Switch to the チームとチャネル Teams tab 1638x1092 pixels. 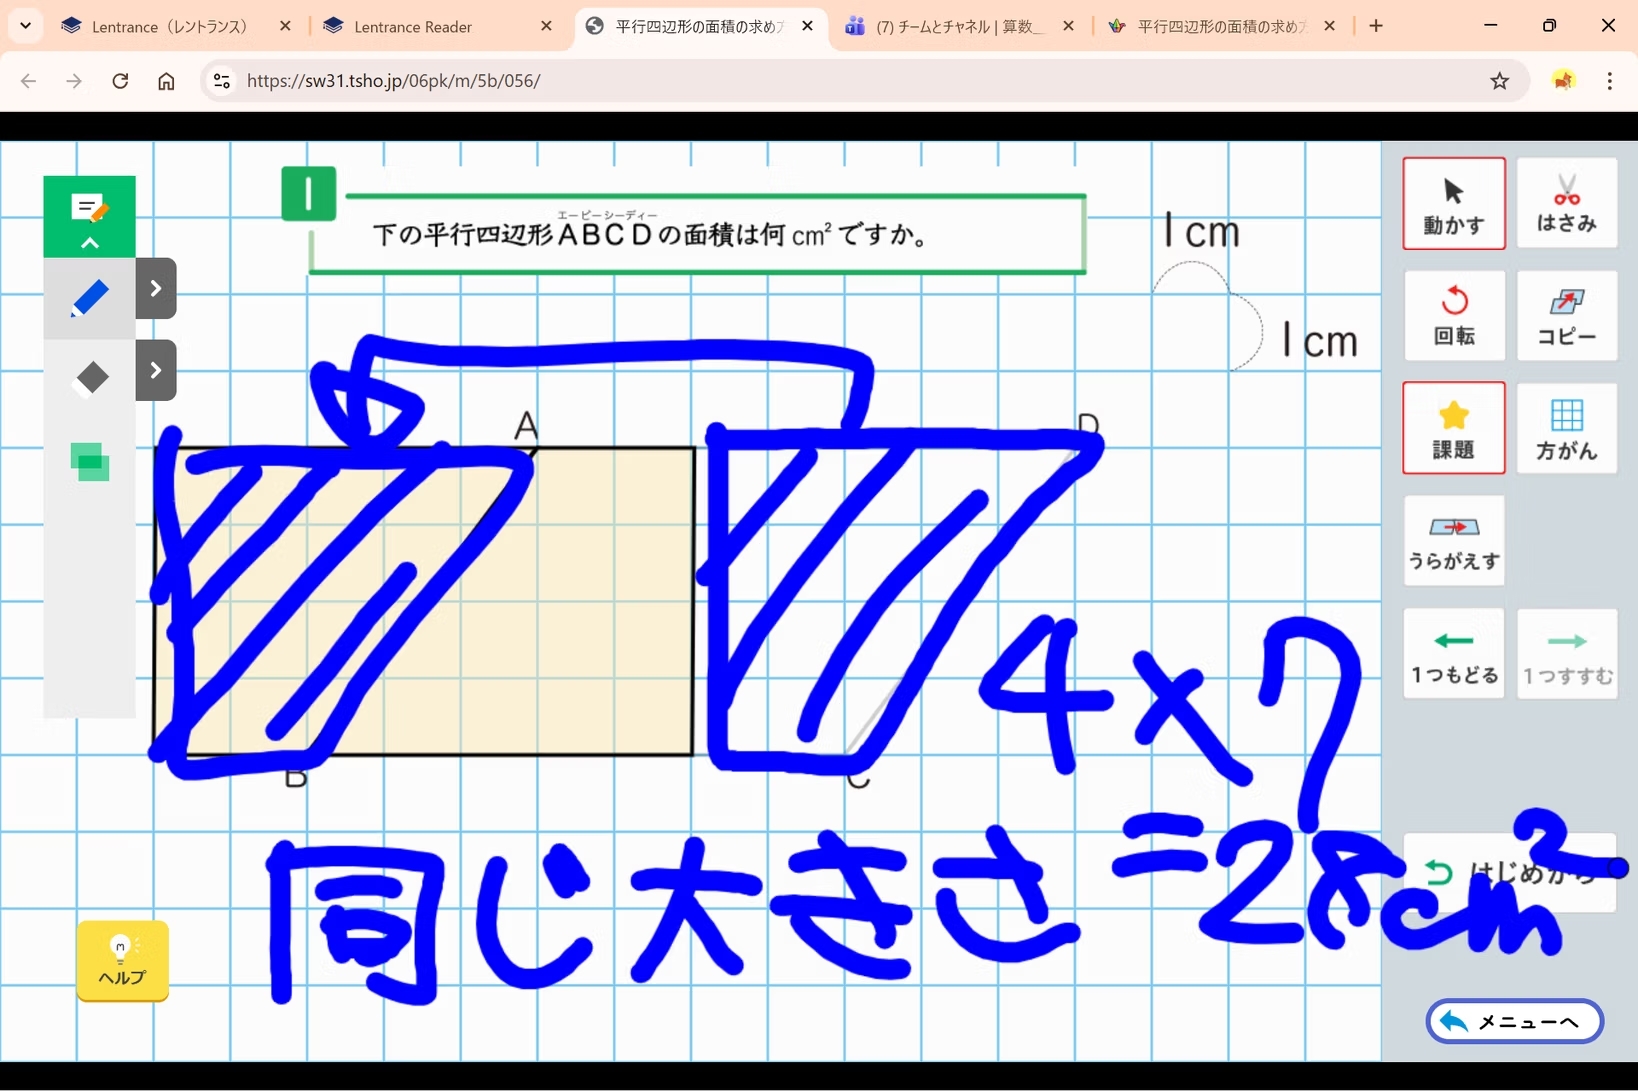[957, 27]
